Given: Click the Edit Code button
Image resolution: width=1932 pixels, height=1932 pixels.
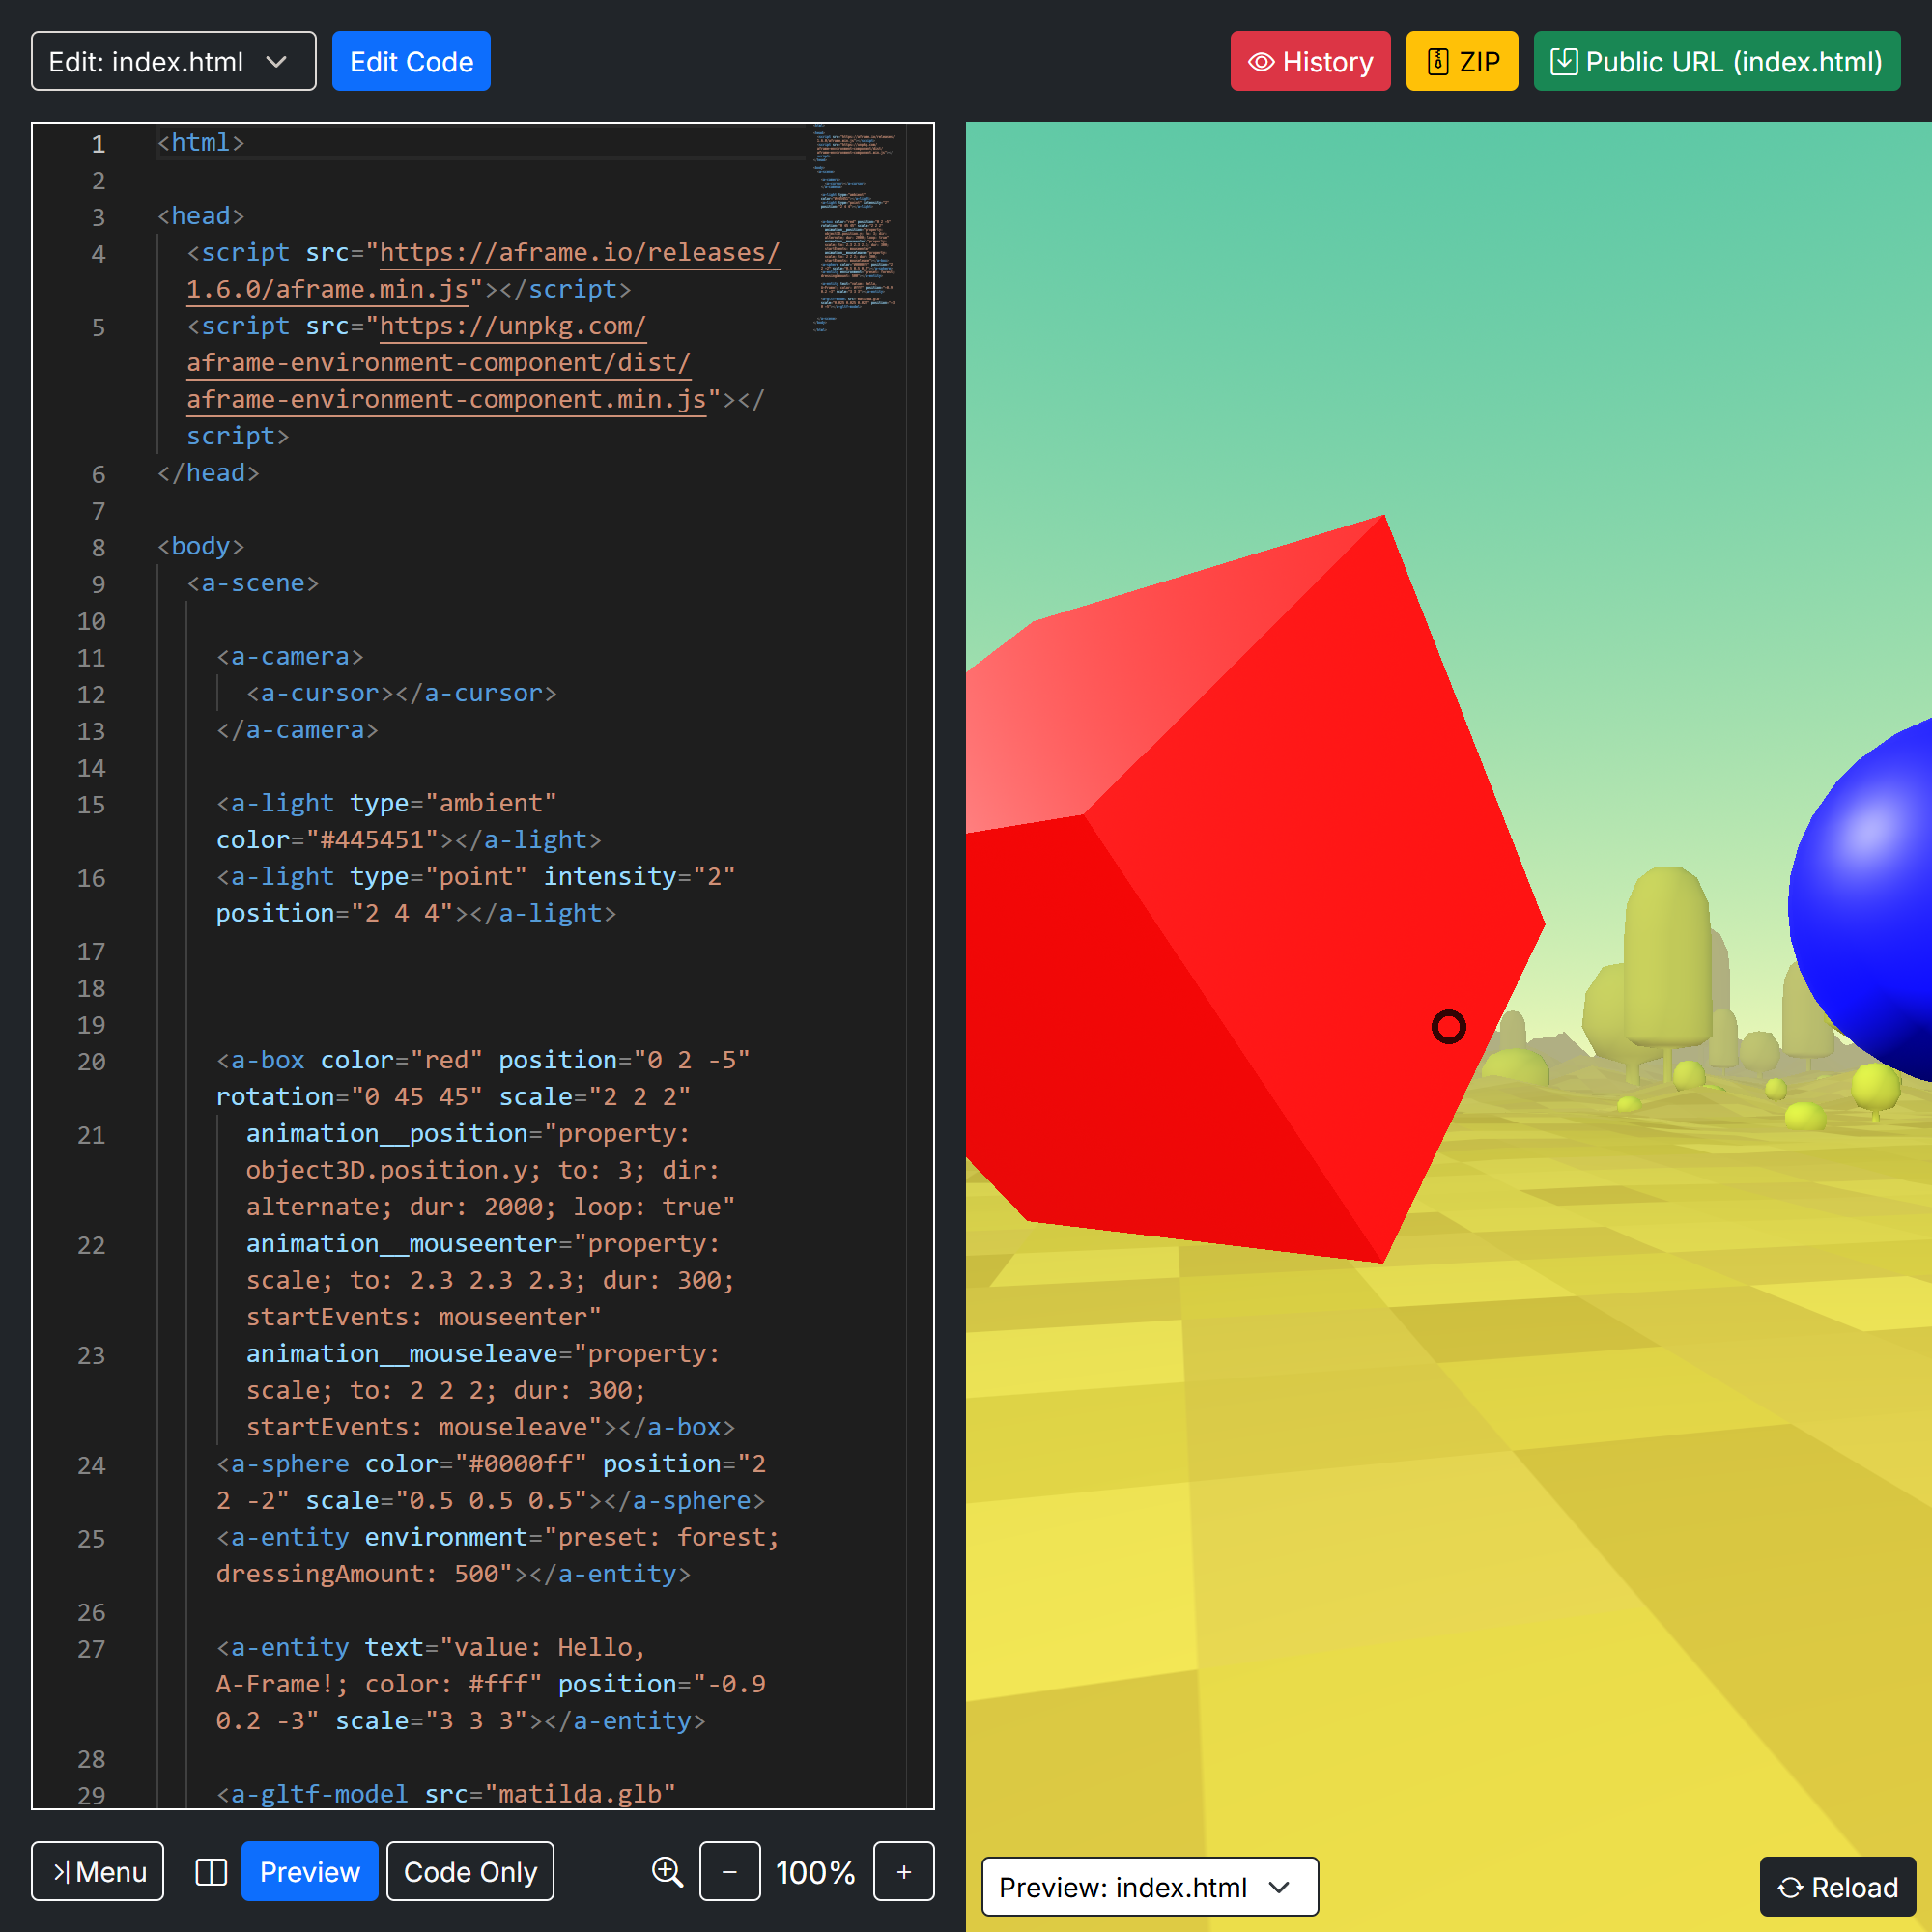Looking at the screenshot, I should coord(411,62).
